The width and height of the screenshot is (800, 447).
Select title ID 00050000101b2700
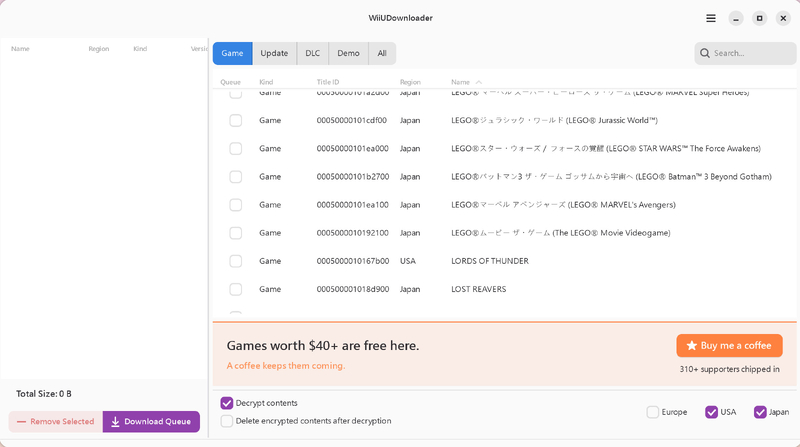pos(353,177)
